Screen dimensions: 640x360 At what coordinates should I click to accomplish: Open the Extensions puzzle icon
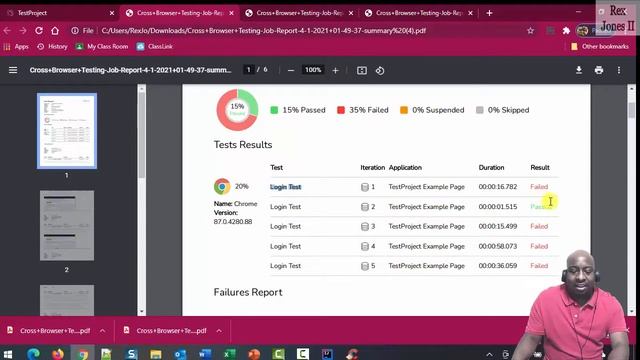pos(566,31)
